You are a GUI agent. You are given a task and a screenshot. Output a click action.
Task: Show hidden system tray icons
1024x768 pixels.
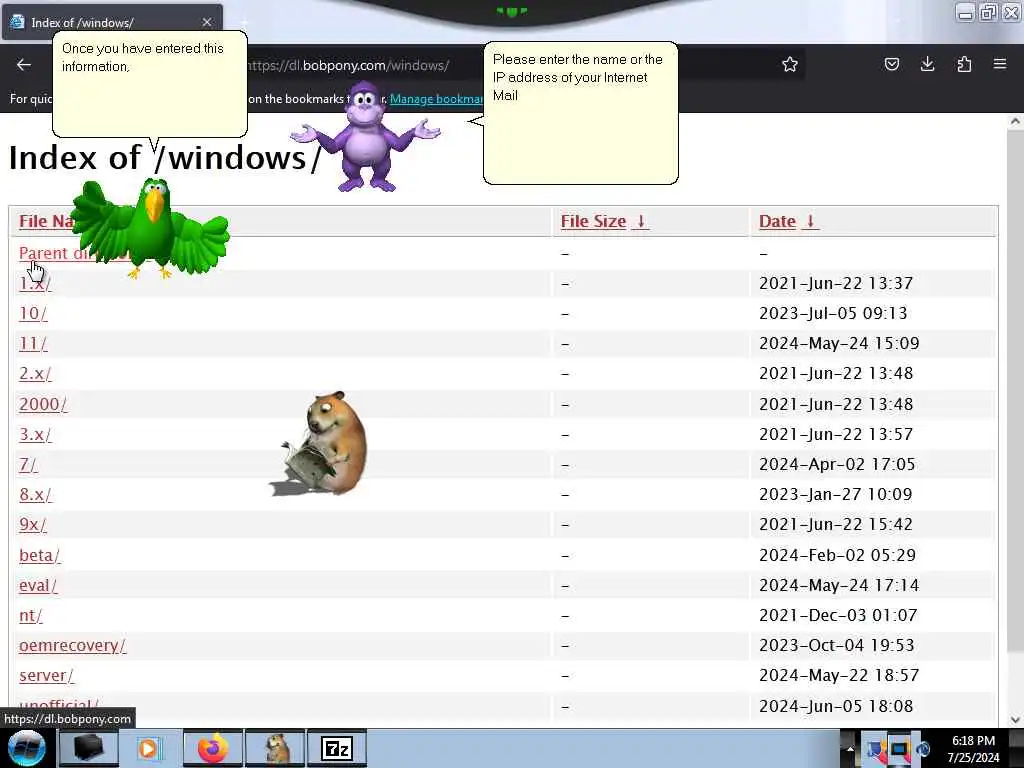coord(850,749)
